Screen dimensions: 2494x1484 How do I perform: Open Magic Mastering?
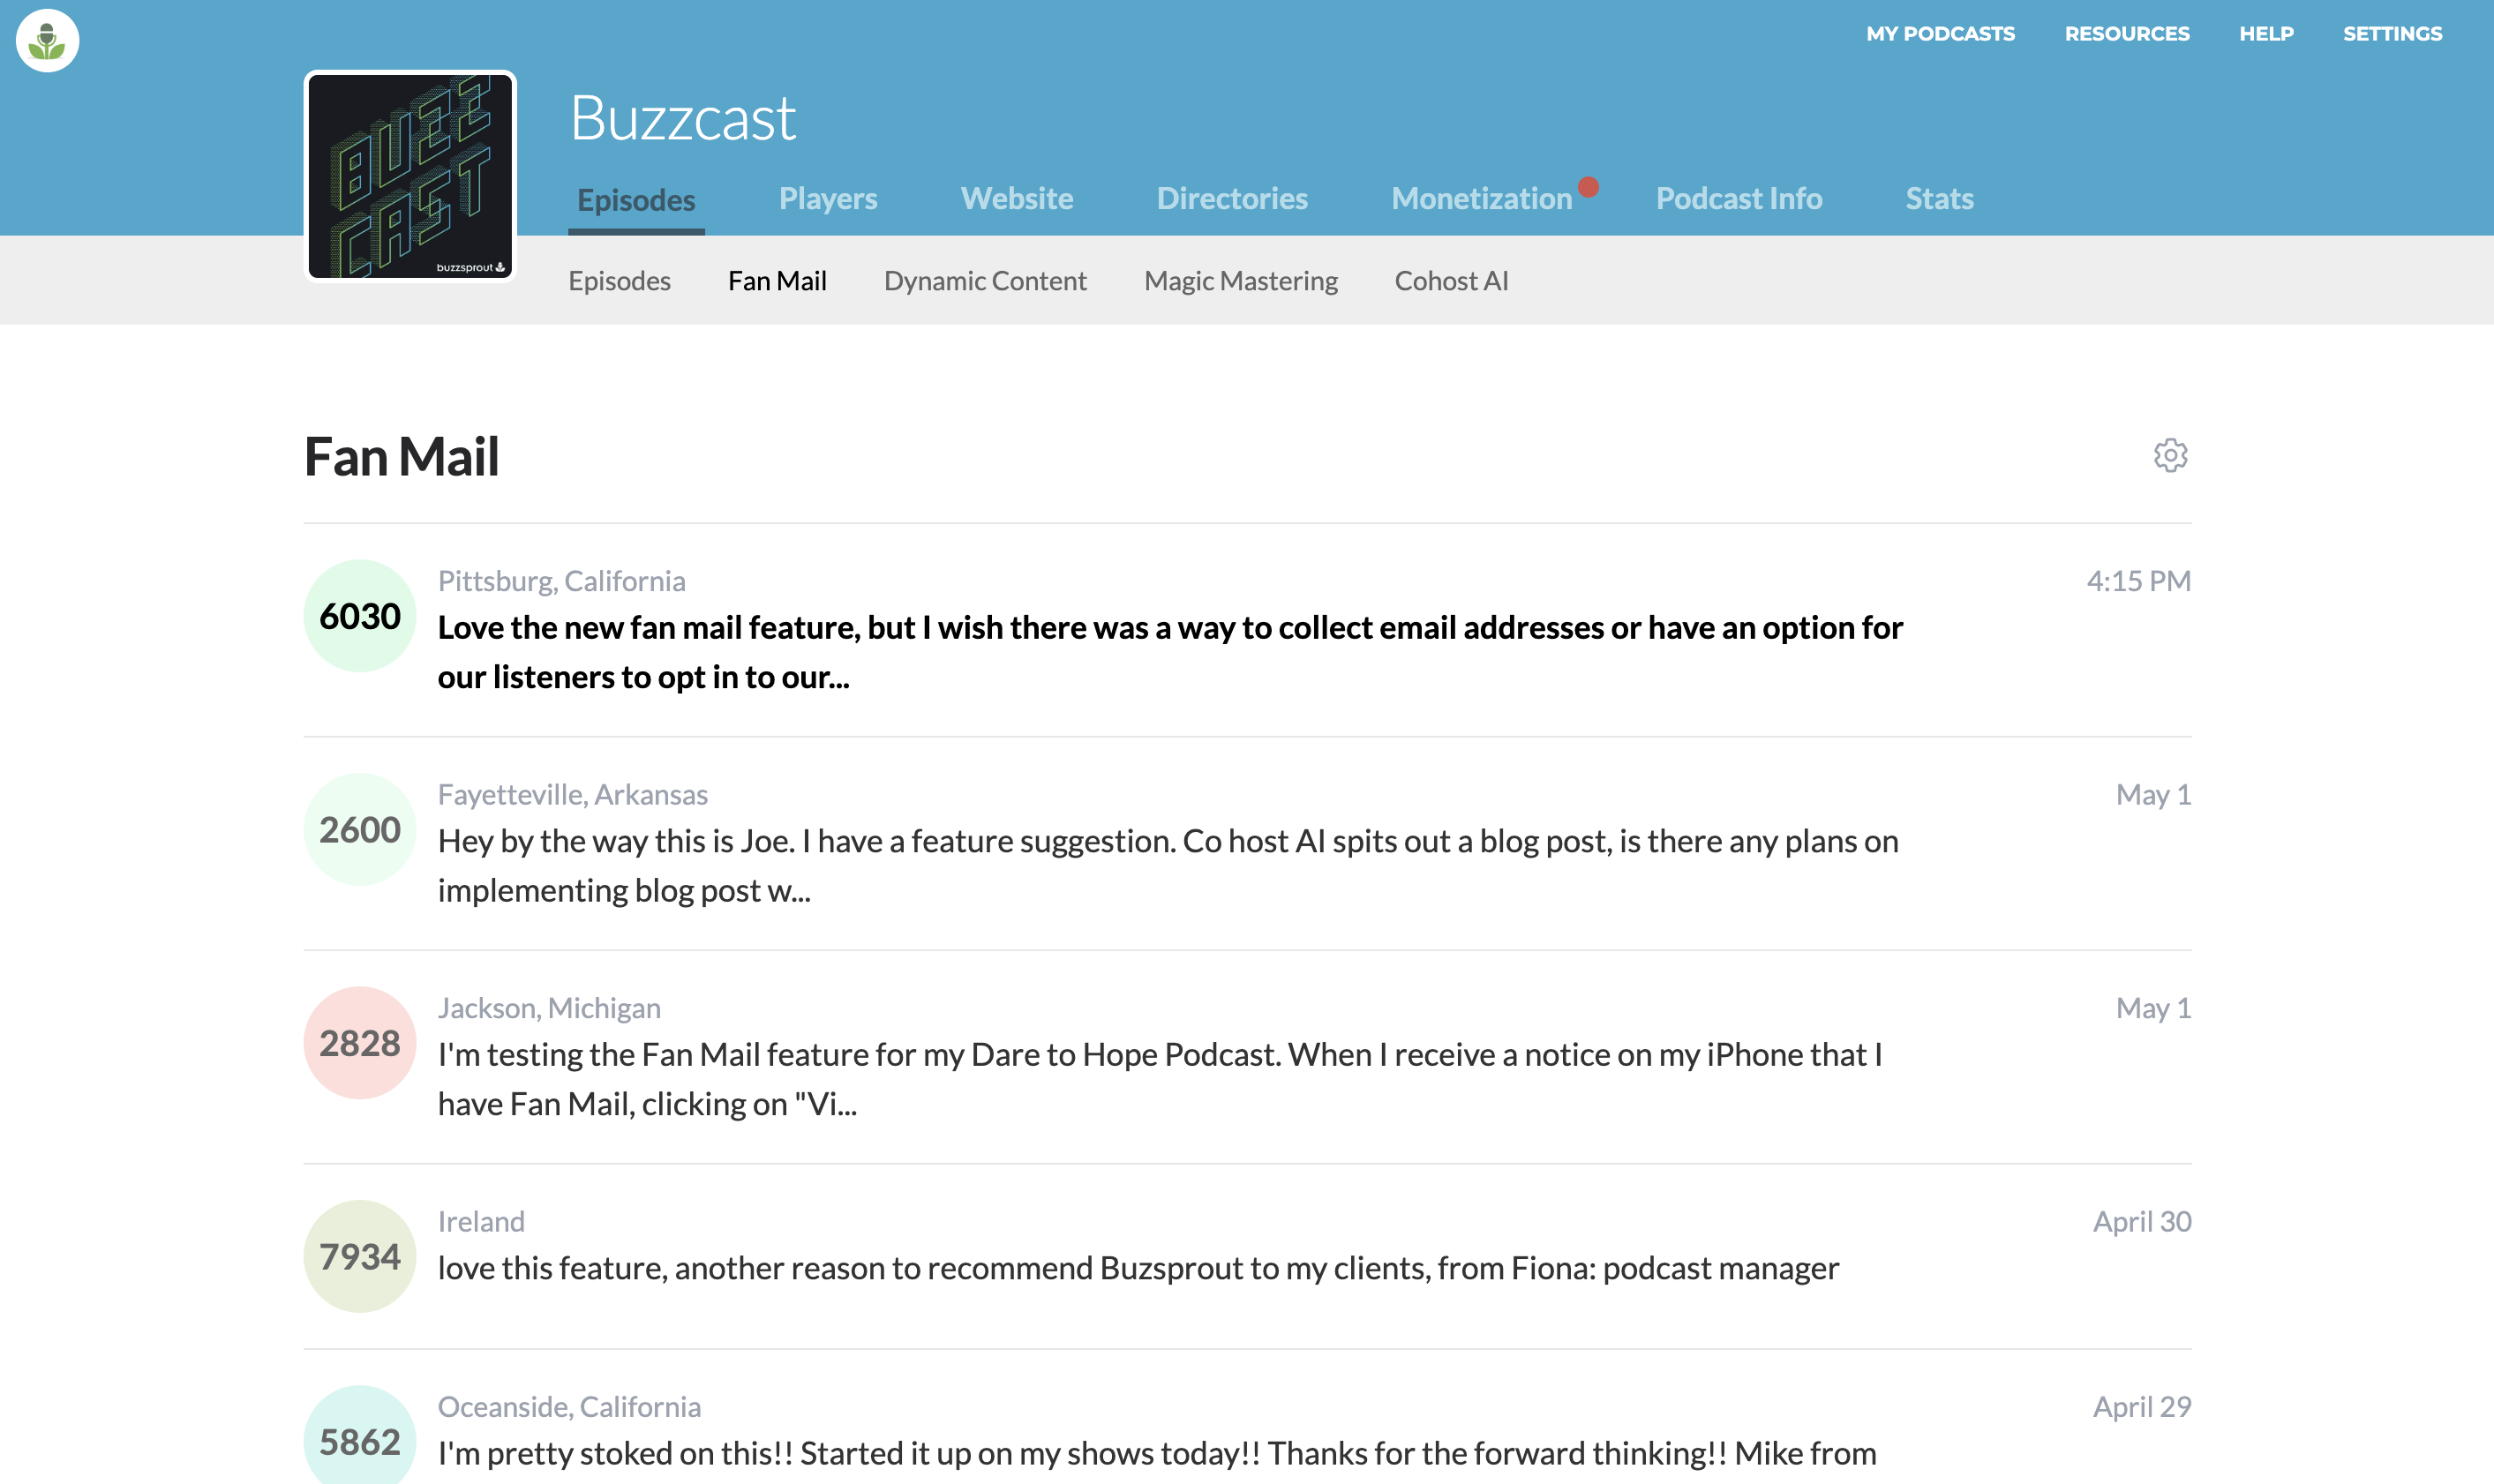[1240, 280]
